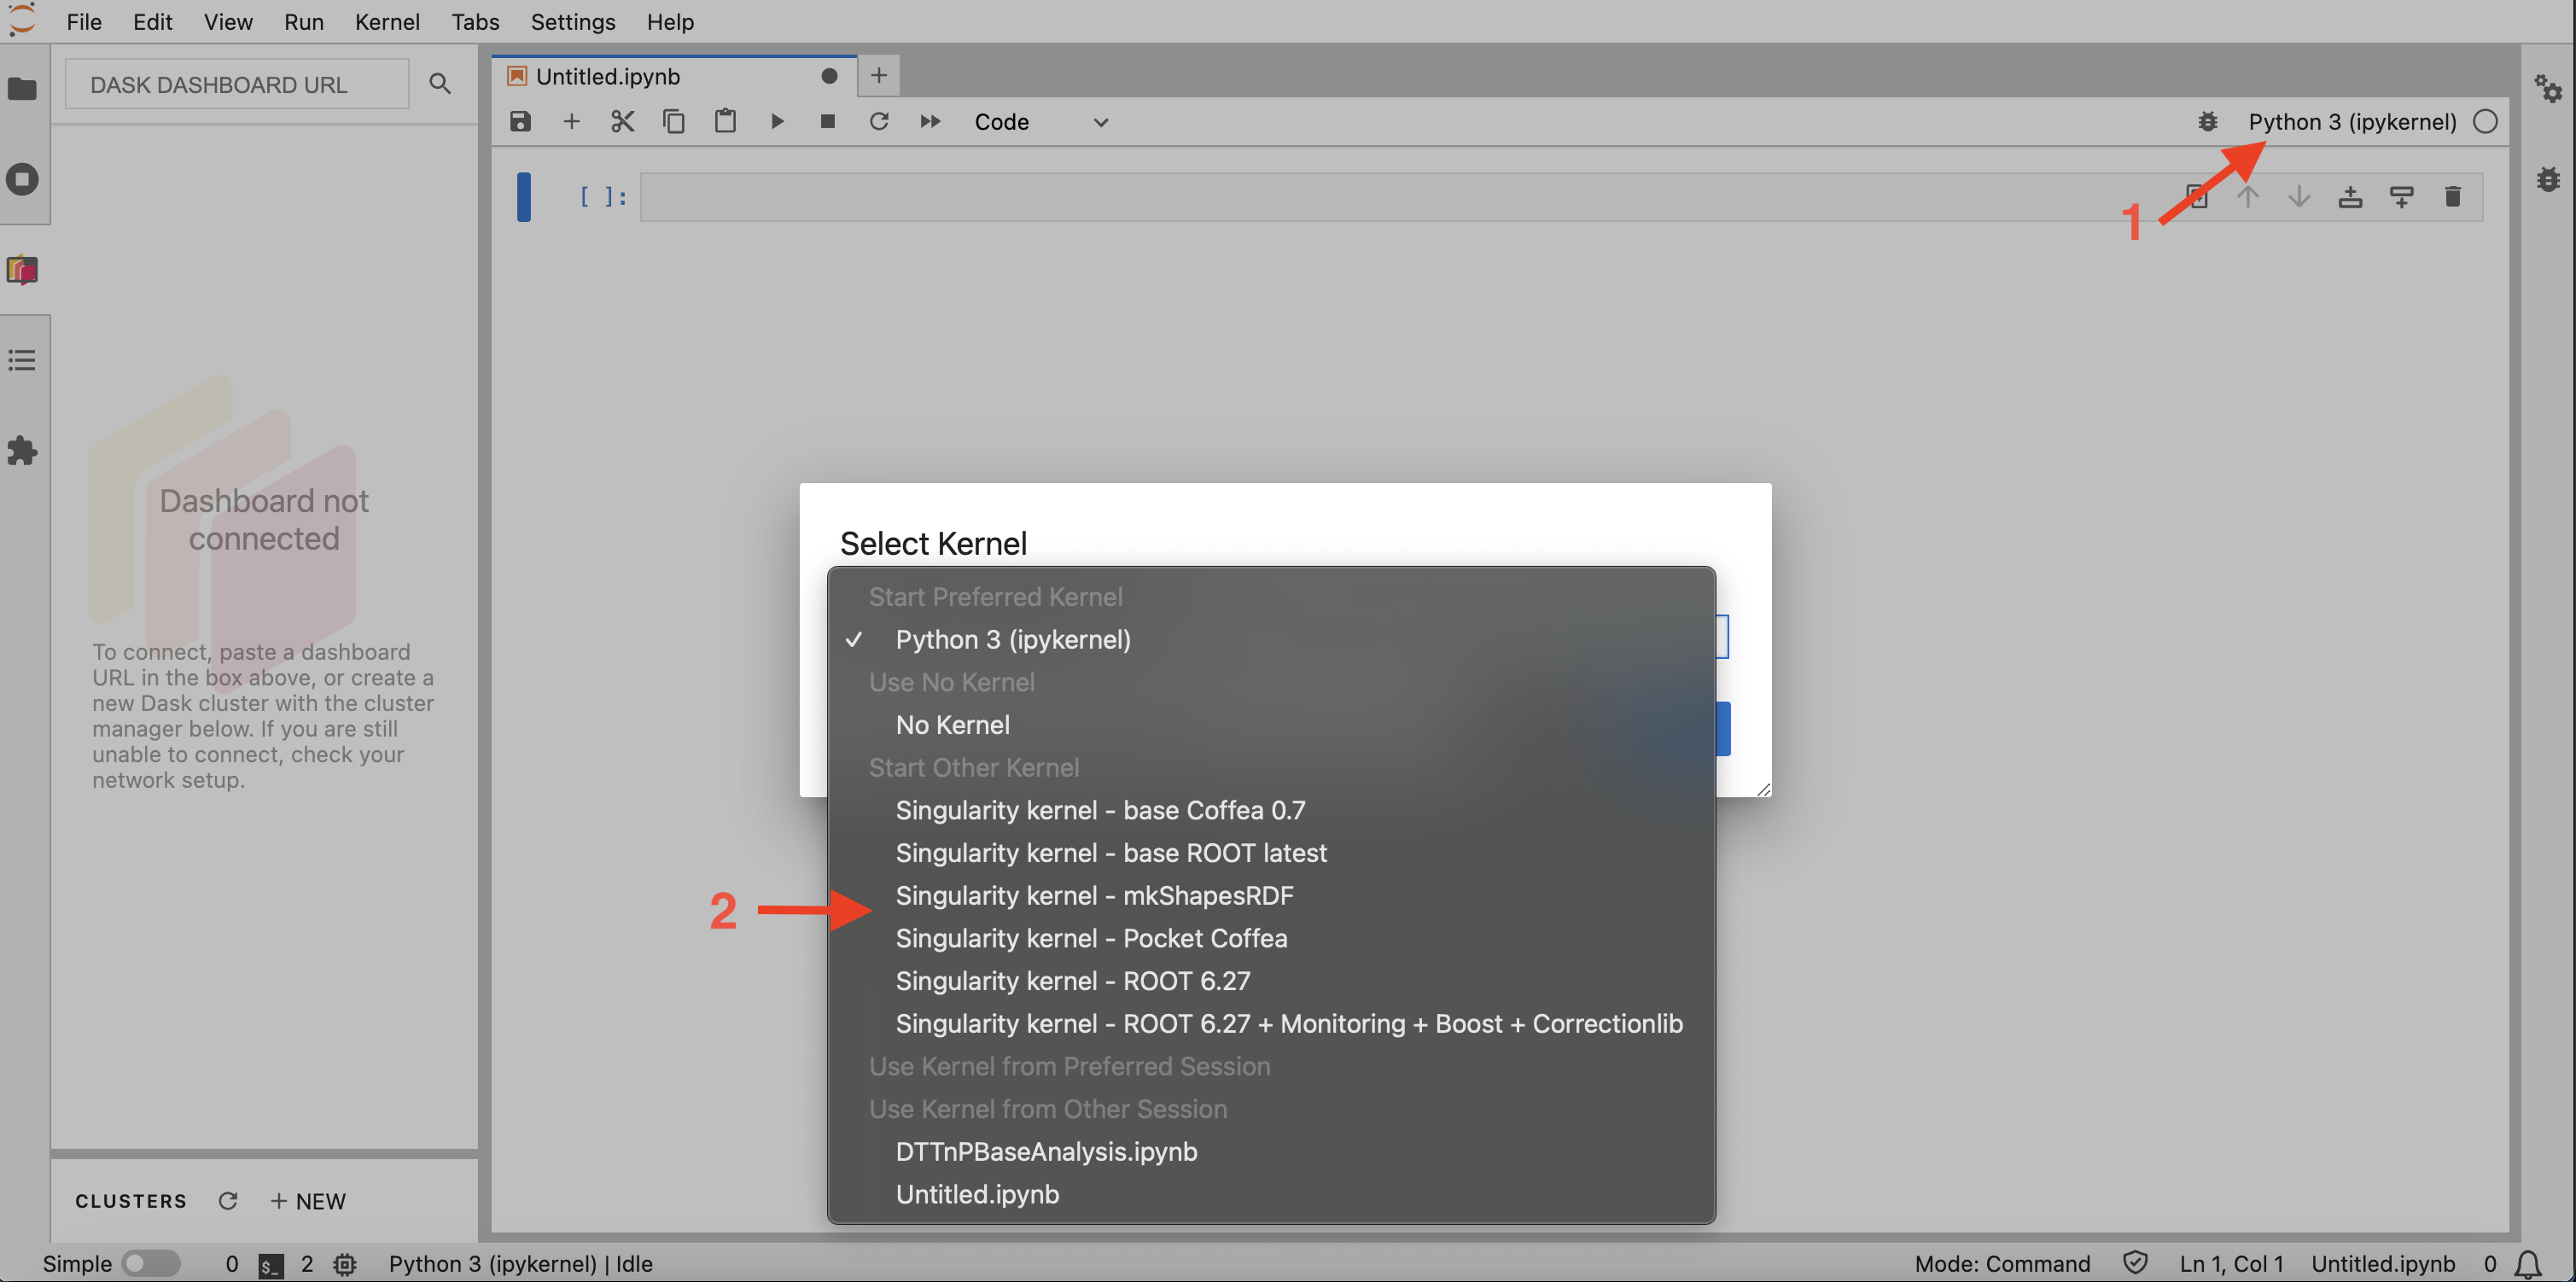Cut the selected cell with scissors icon
Screen dimensions: 2576x1282
click(622, 122)
